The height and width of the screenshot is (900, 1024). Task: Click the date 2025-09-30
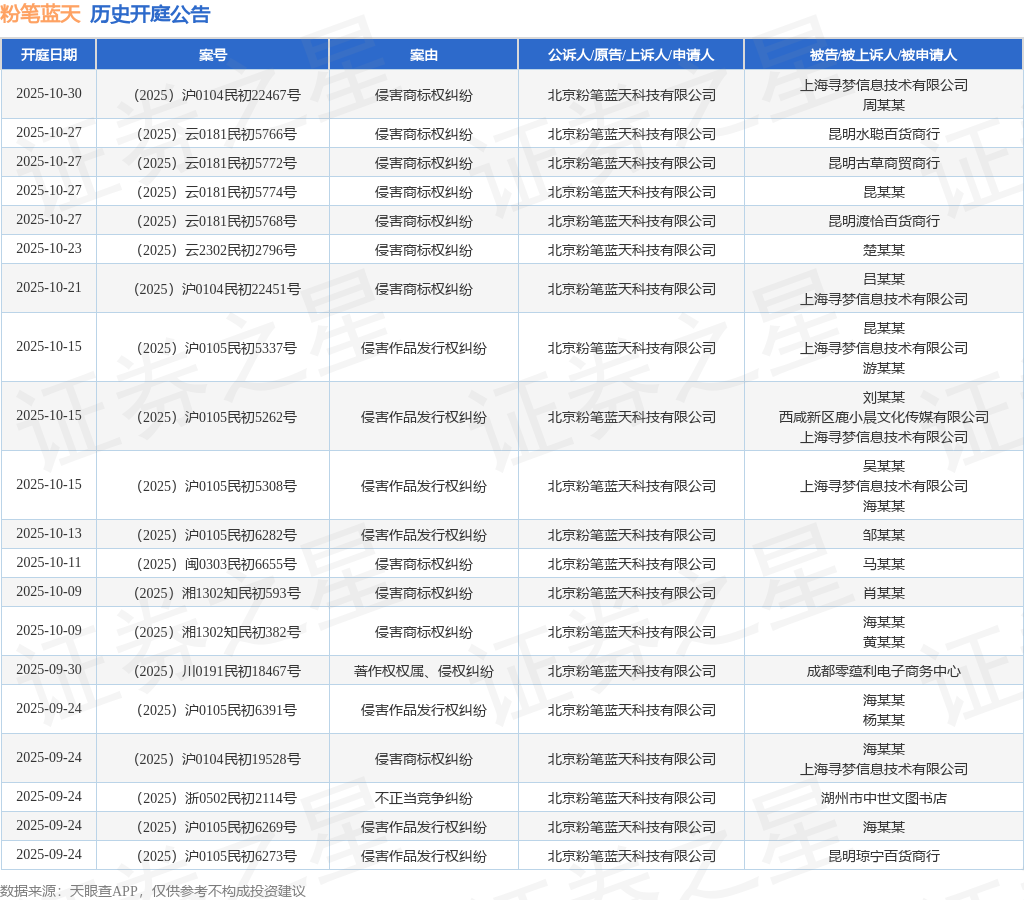[49, 669]
